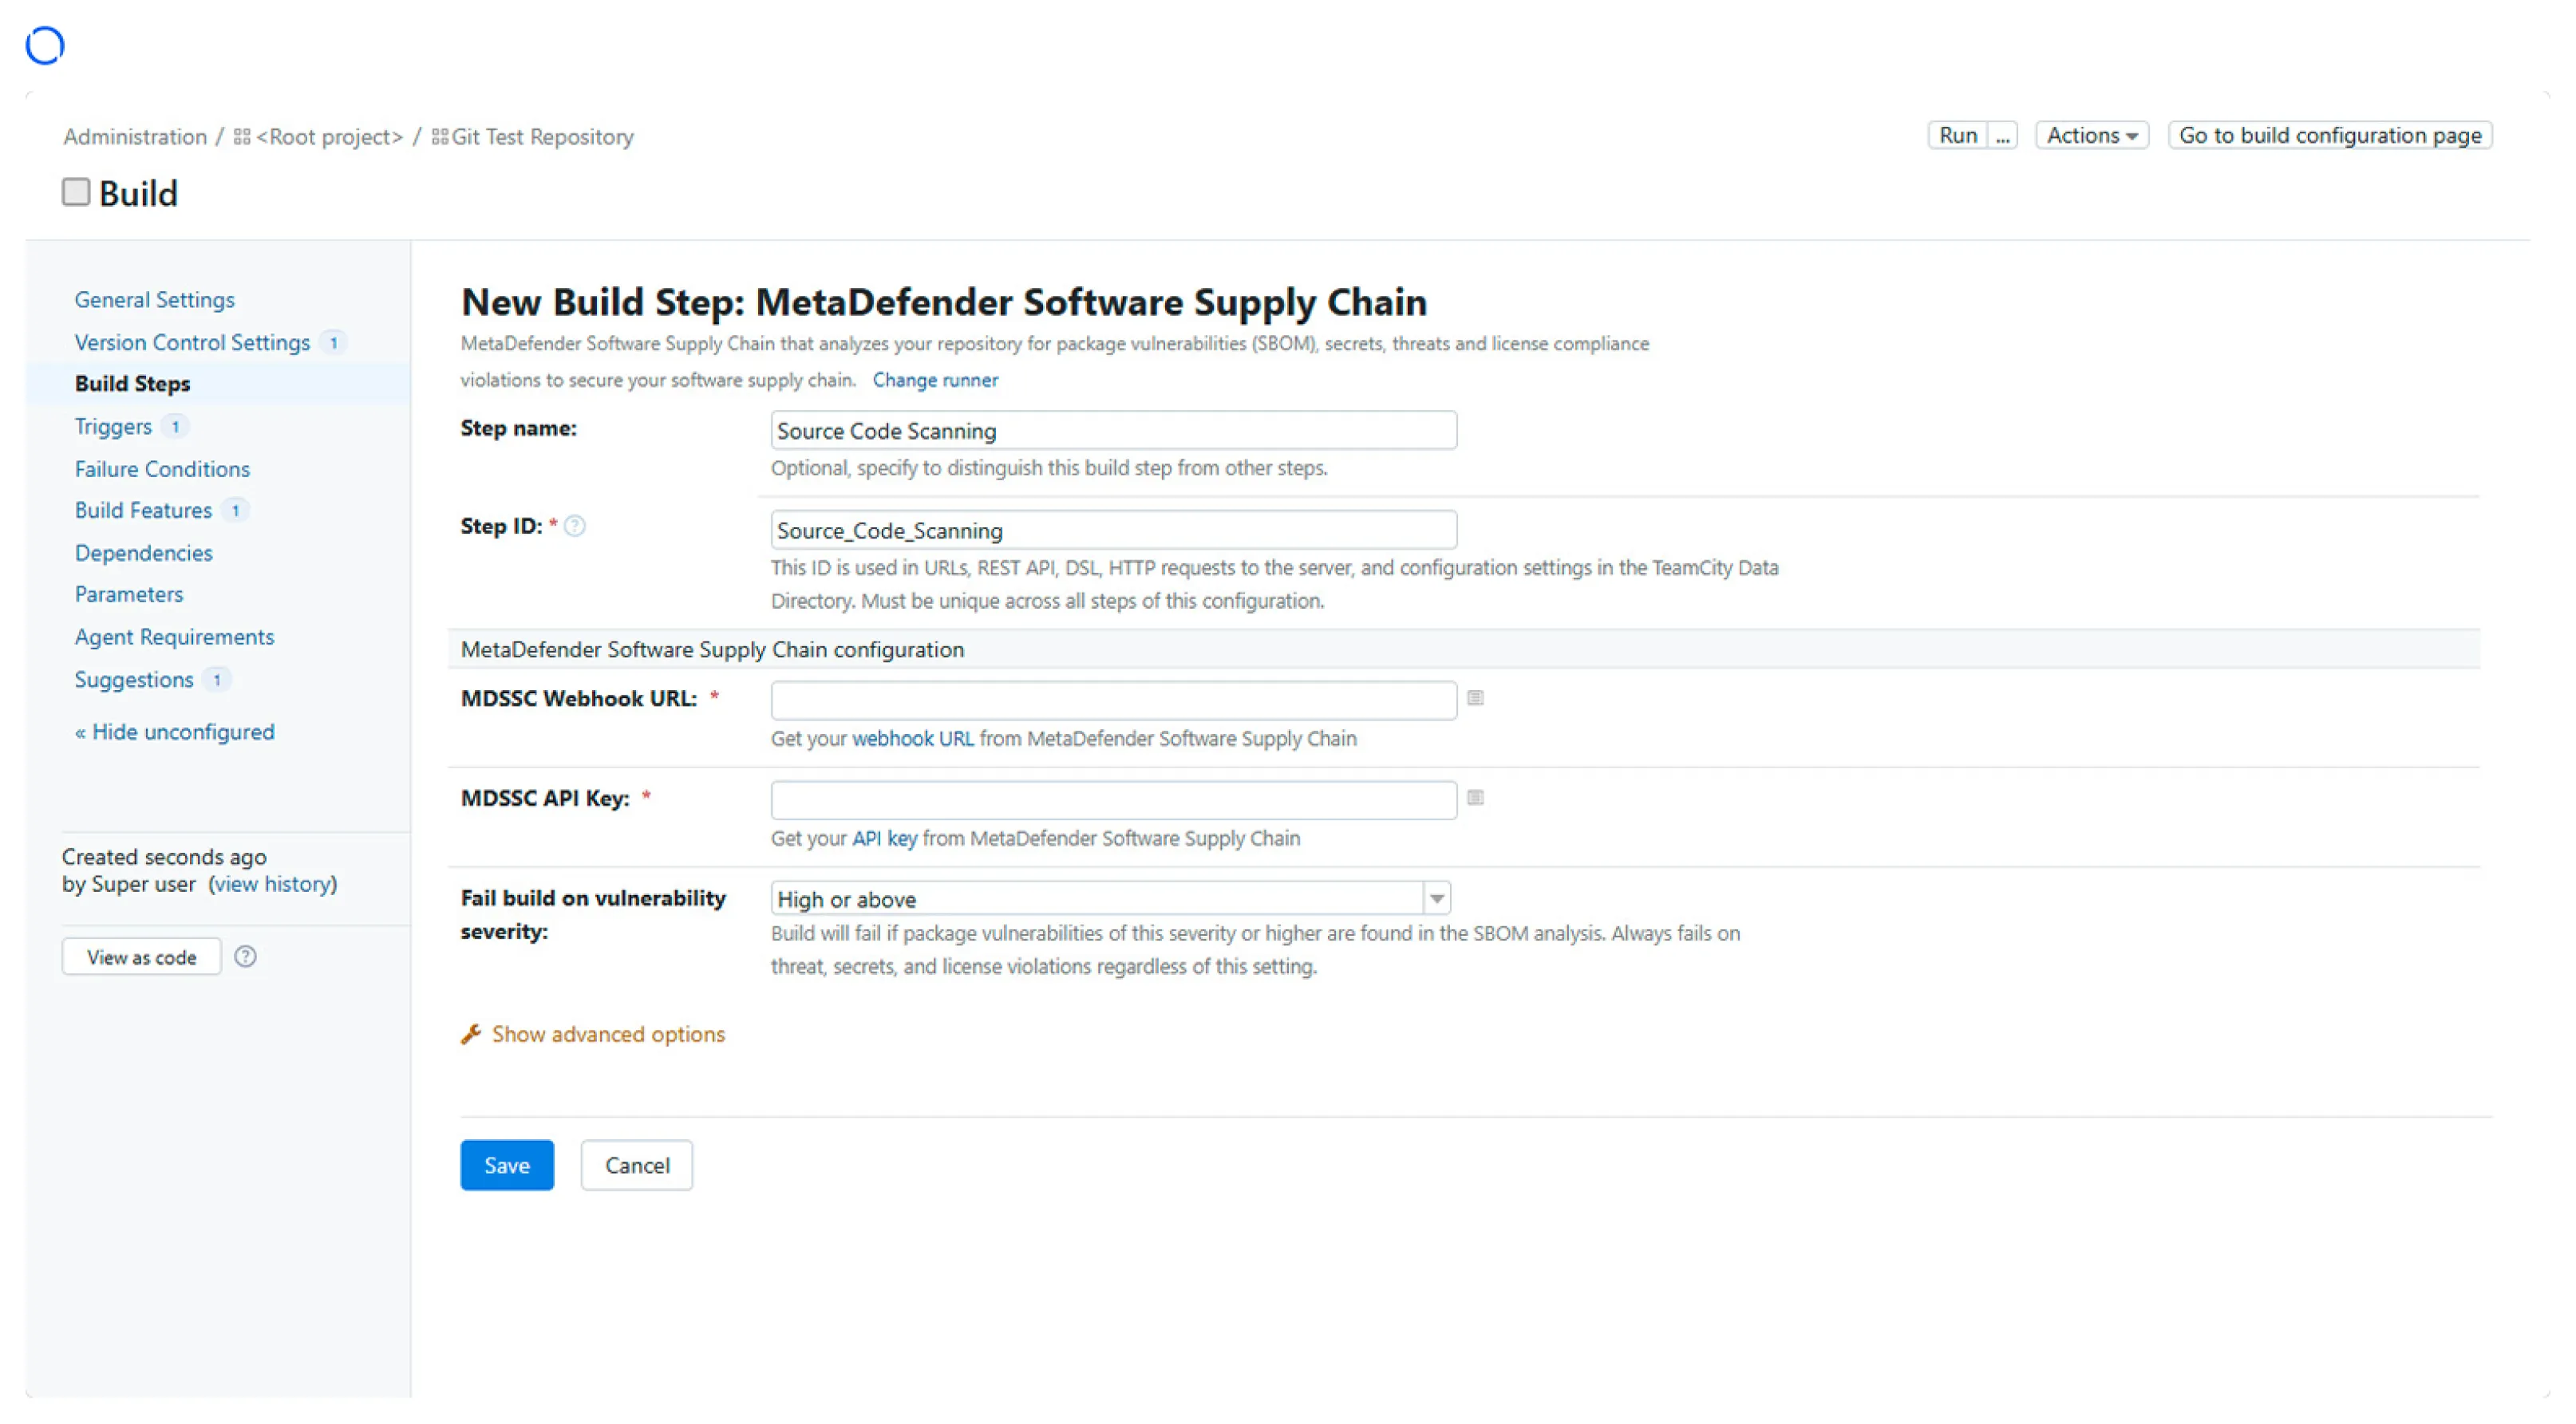Image resolution: width=2576 pixels, height=1424 pixels.
Task: Open parameter picker icon beside API Key field
Action: [1475, 798]
